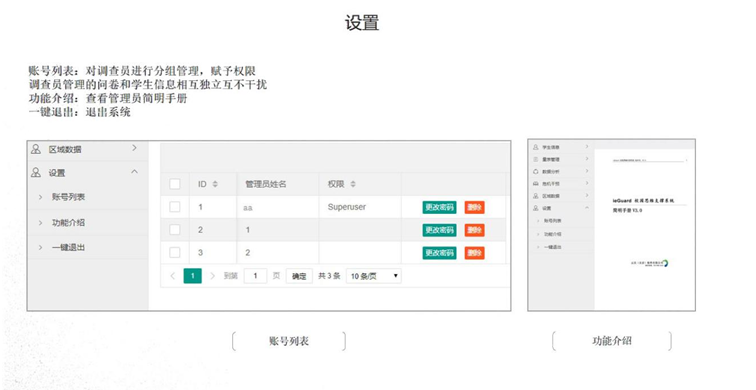Check the box for row ID 1

tap(175, 207)
